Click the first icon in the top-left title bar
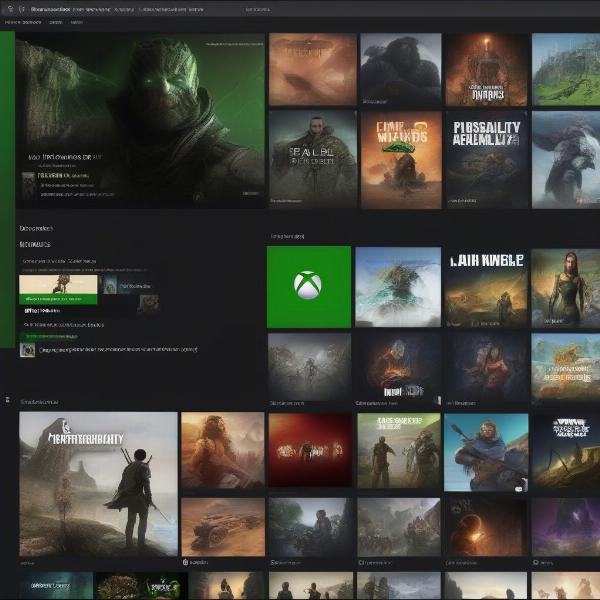Viewport: 600px width, 600px height. [x=11, y=9]
